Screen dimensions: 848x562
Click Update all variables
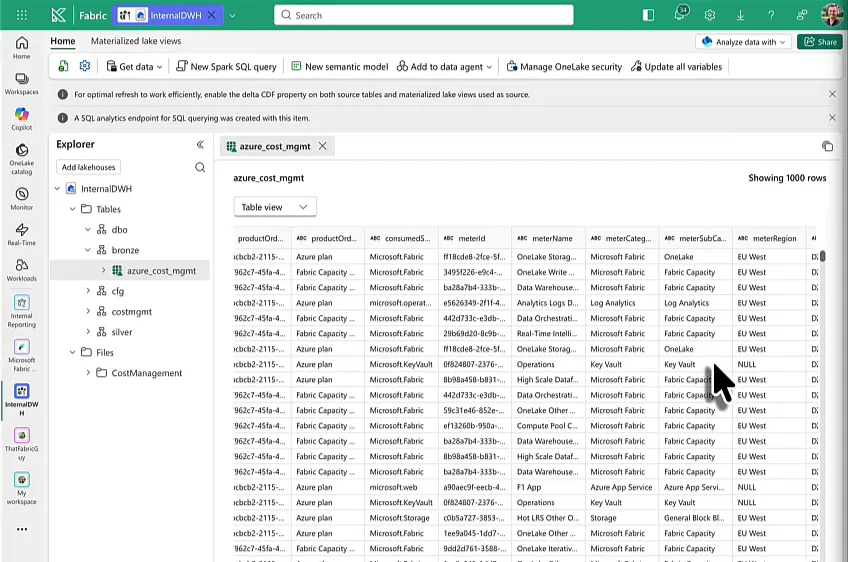(676, 67)
